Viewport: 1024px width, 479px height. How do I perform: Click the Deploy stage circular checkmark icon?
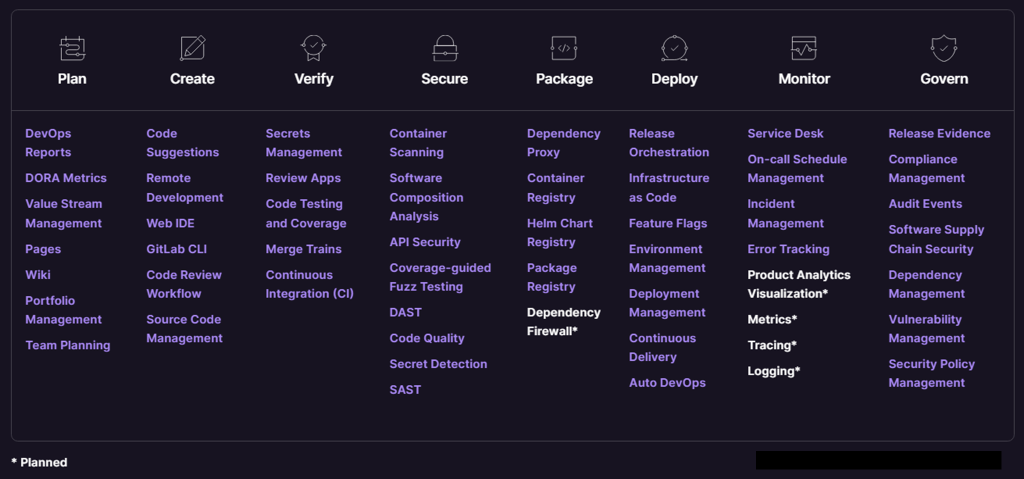[x=674, y=48]
